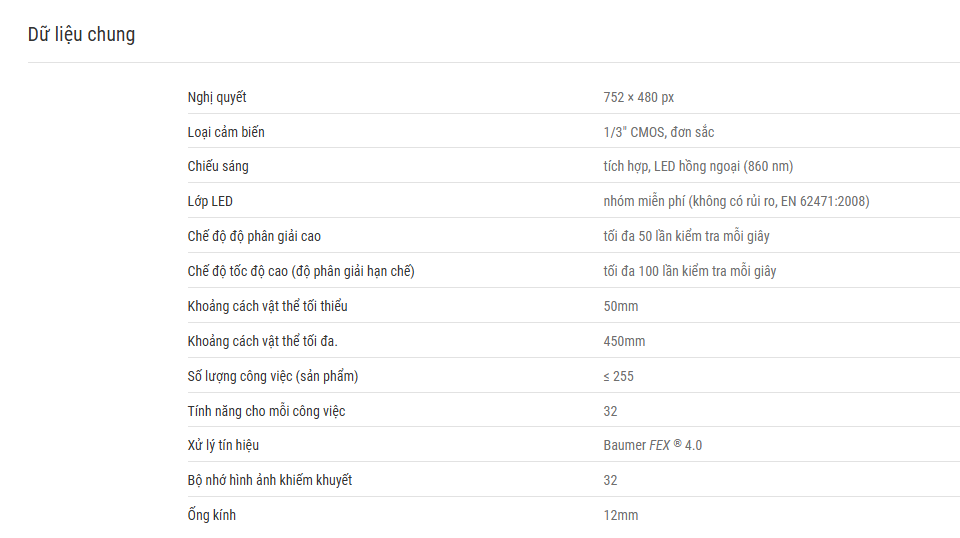Click the 'tích hợp, LED hồng ngoại (860 nm)' value
The height and width of the screenshot is (538, 960).
click(x=698, y=166)
